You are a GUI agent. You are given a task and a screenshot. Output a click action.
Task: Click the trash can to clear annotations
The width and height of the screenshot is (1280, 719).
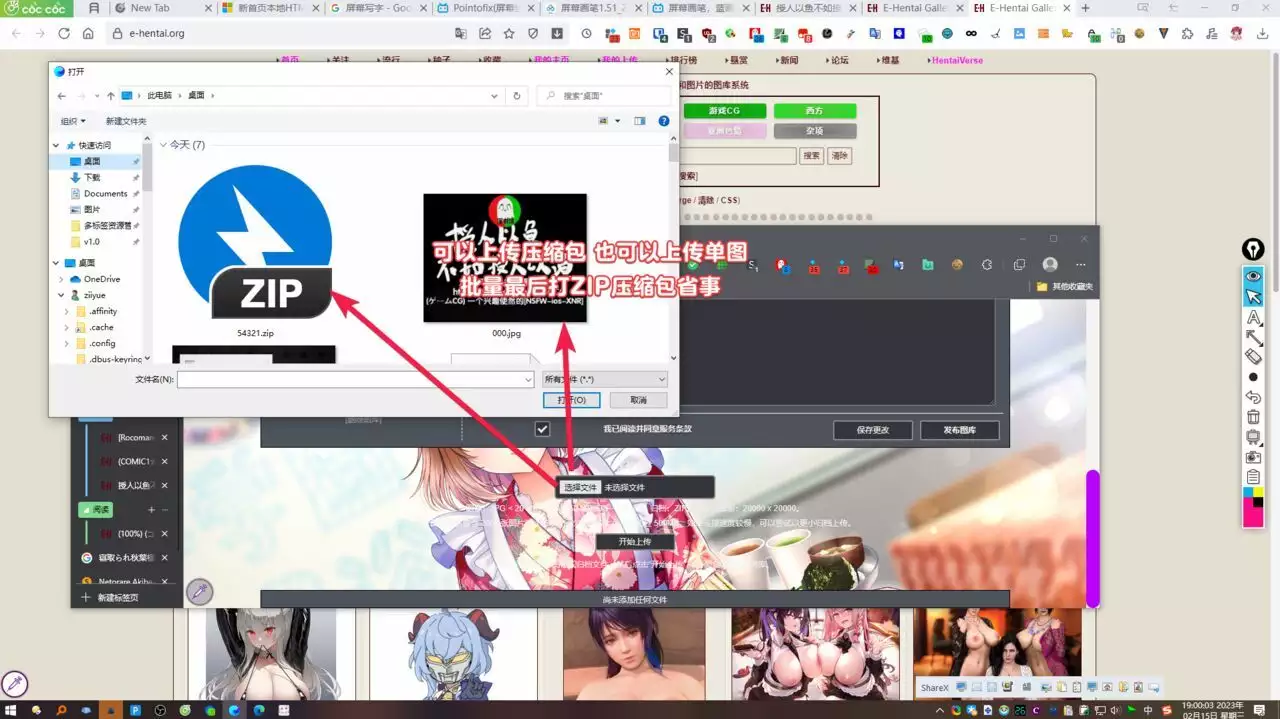pyautogui.click(x=1253, y=417)
